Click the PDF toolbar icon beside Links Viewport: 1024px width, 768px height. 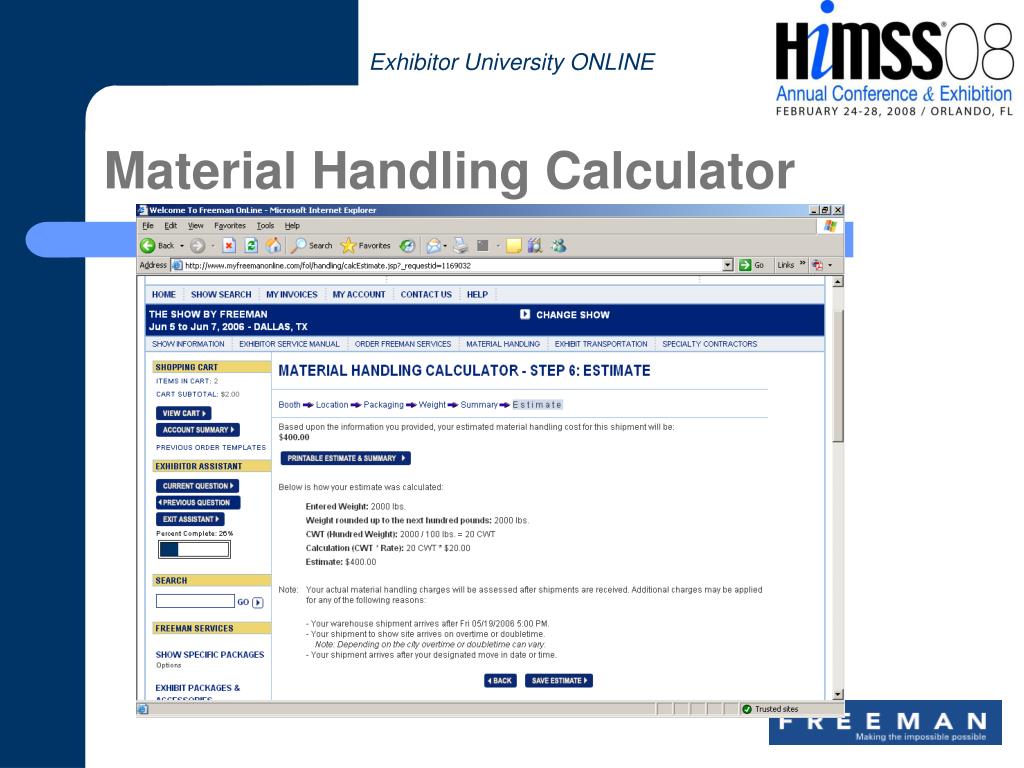(x=817, y=265)
